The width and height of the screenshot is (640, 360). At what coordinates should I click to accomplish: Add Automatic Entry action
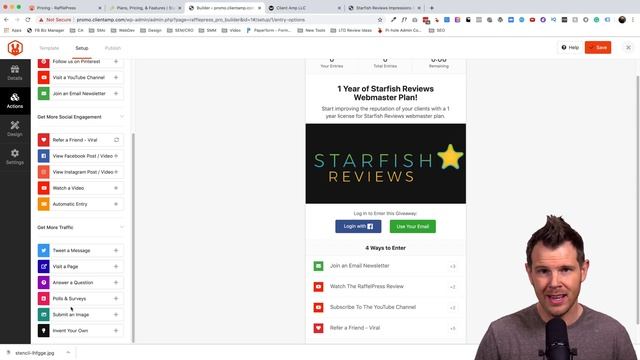tap(116, 204)
